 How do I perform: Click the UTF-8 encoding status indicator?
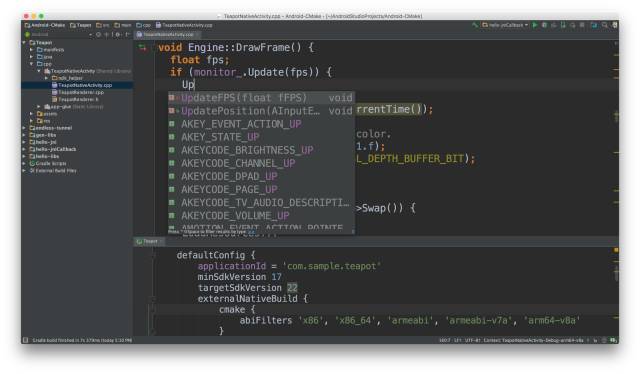472,340
